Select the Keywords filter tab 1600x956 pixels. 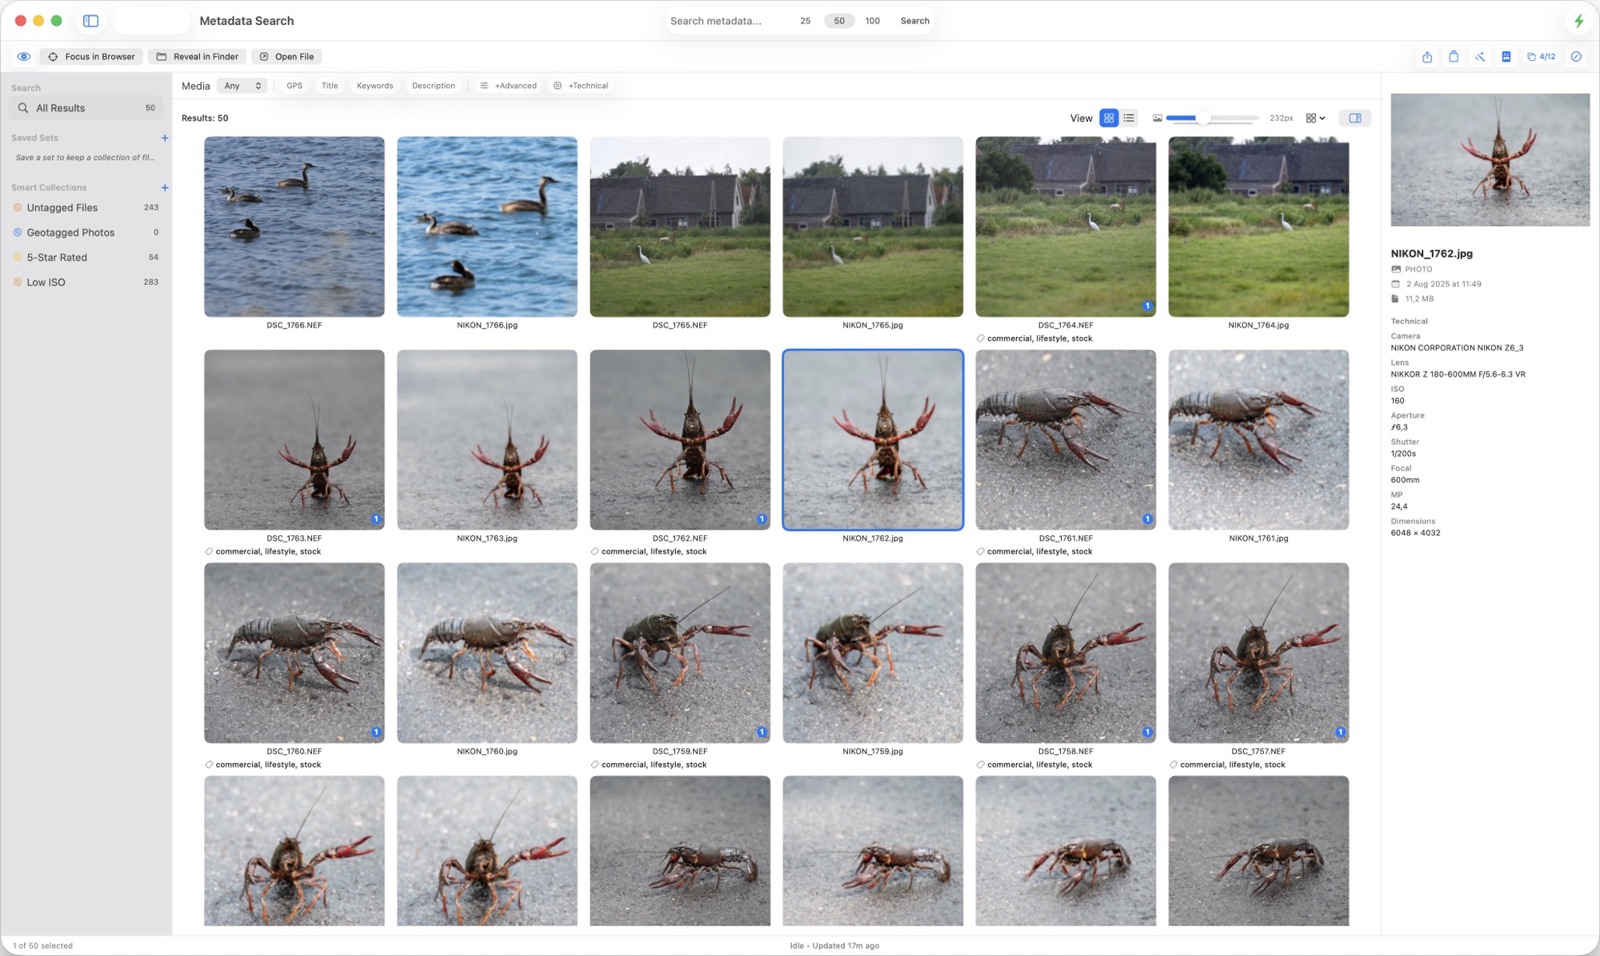point(374,85)
